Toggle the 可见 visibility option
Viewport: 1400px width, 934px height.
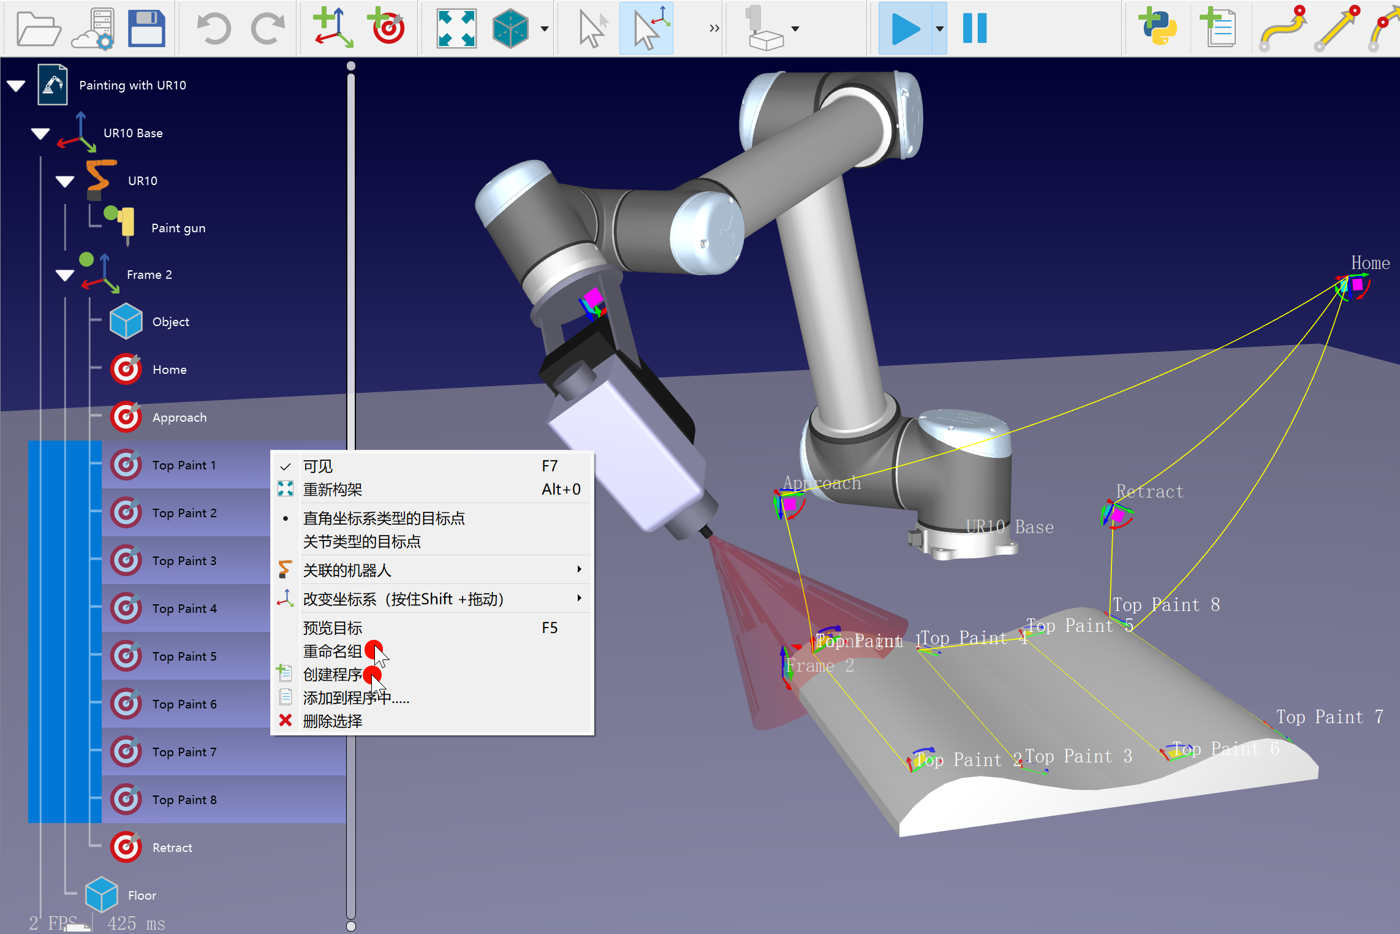pos(318,466)
